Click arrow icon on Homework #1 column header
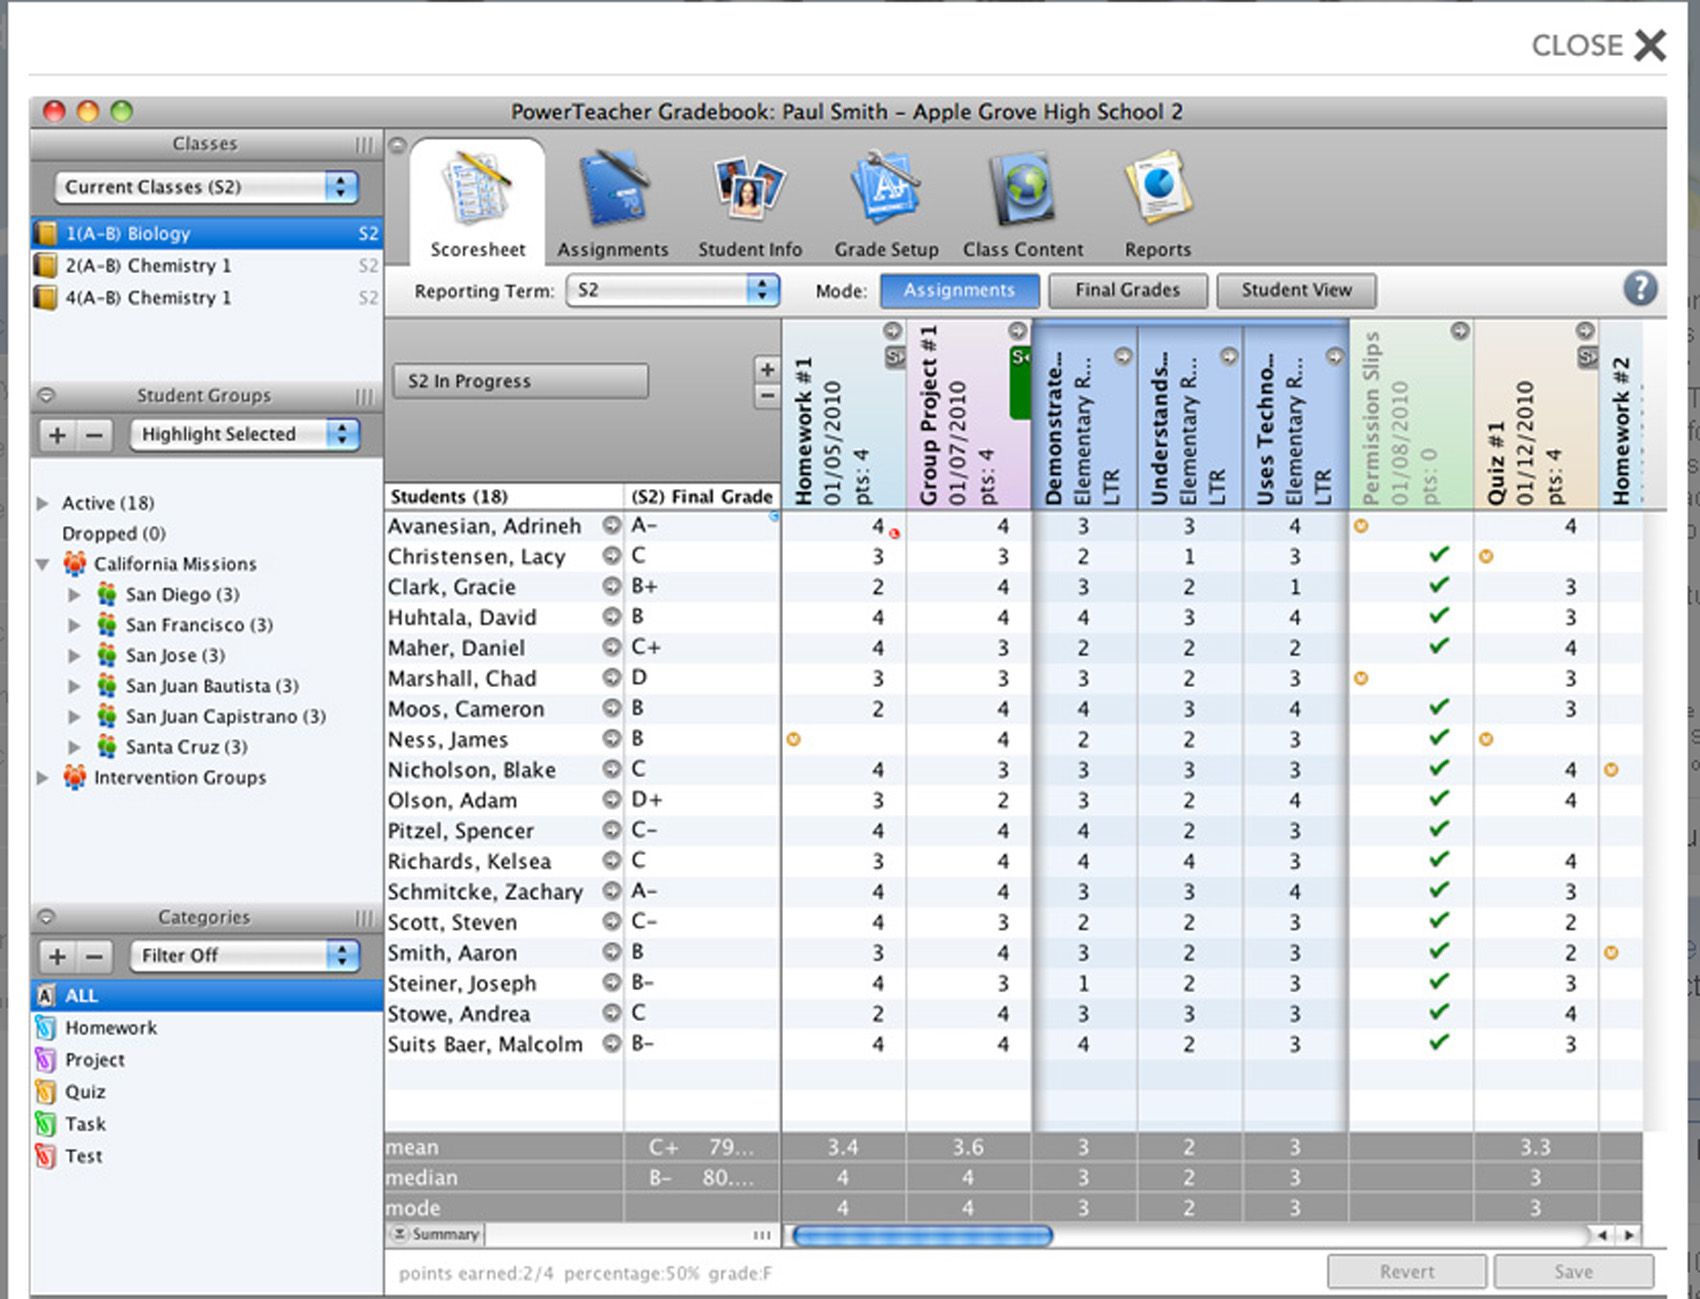Image resolution: width=1700 pixels, height=1299 pixels. point(893,331)
